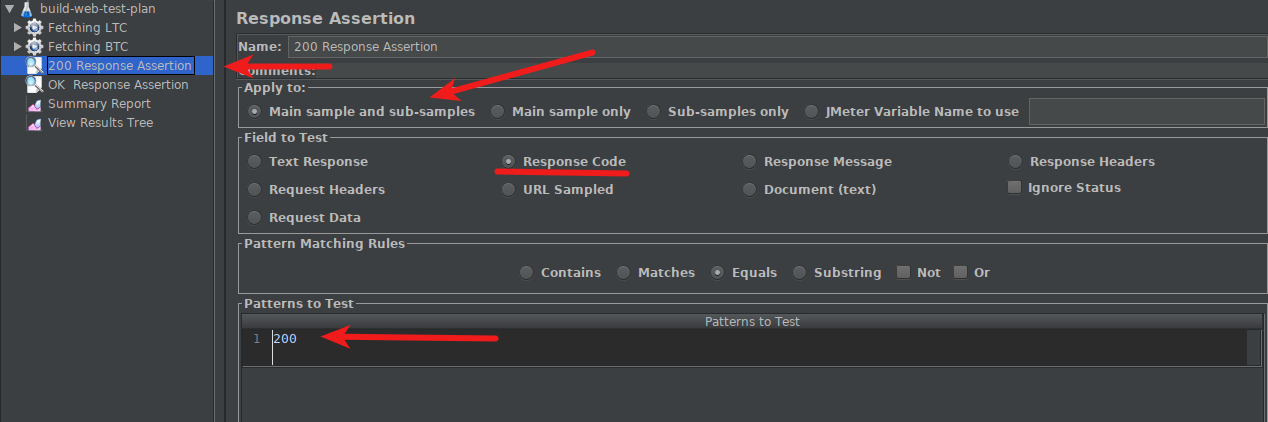The height and width of the screenshot is (422, 1268).
Task: Select Sub-samples only option
Action: 653,112
